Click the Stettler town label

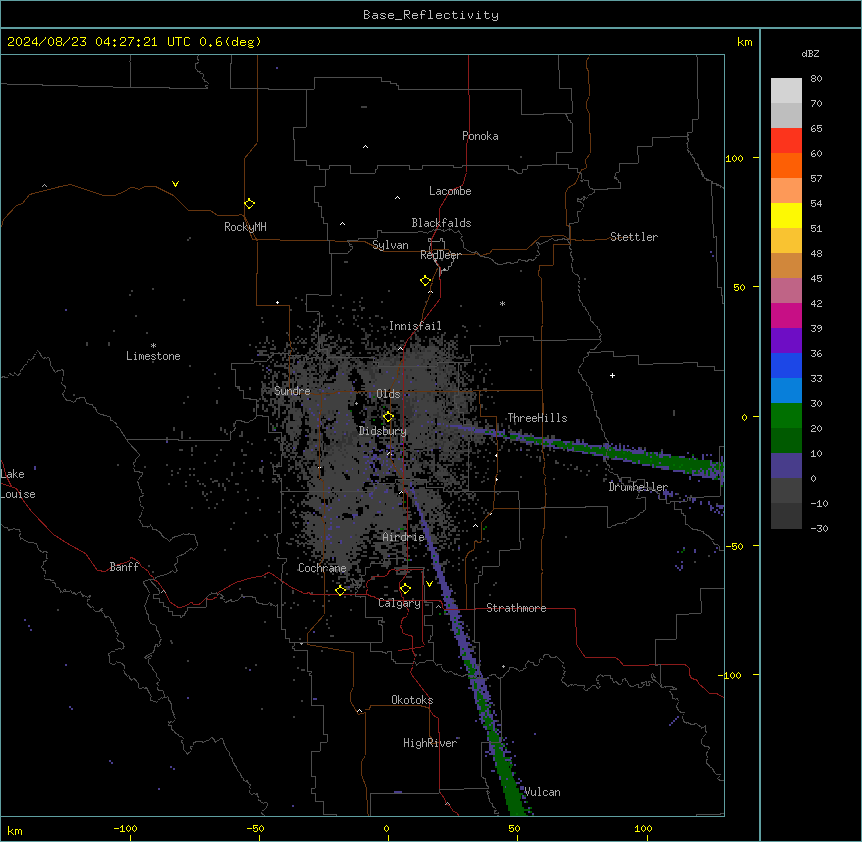coord(633,237)
